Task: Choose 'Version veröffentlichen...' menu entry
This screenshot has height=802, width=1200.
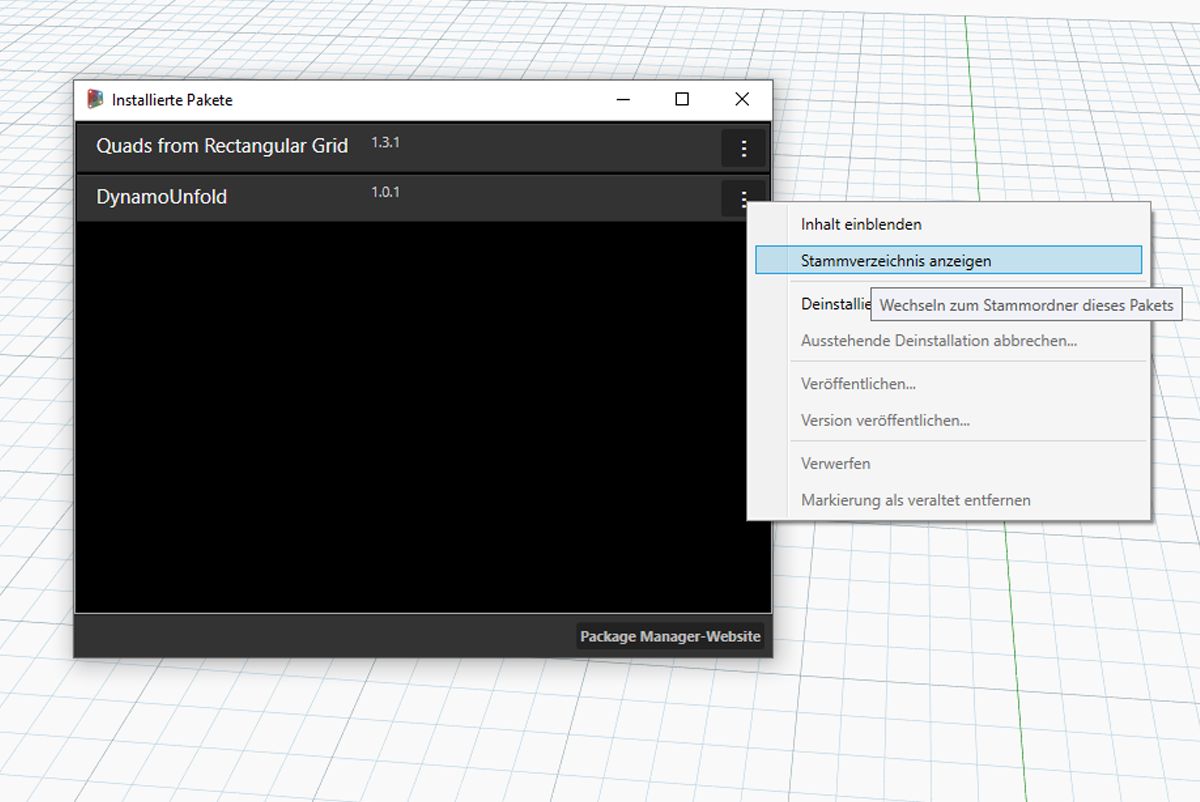Action: tap(885, 420)
